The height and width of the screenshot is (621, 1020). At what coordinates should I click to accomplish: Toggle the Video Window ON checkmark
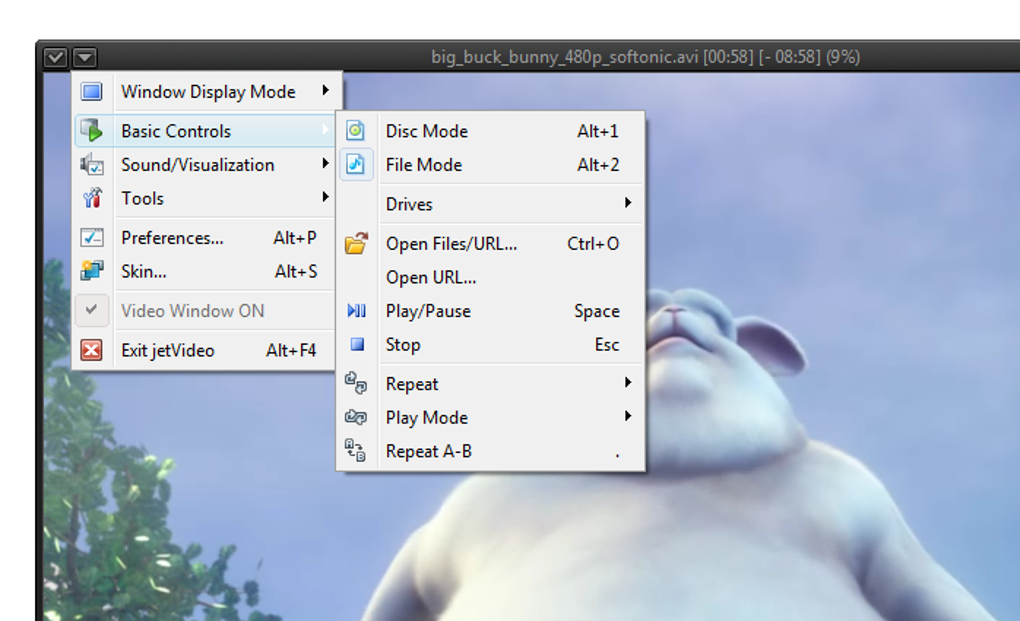[x=92, y=311]
